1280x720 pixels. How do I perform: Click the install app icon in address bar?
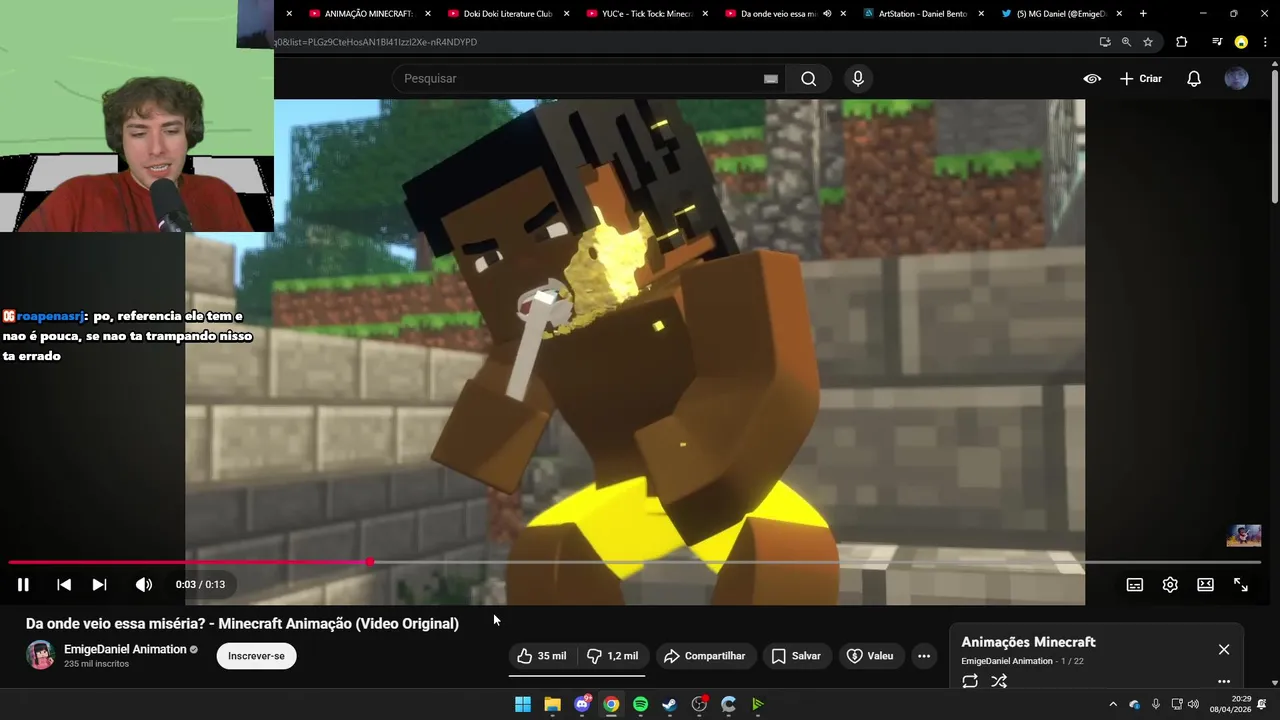pyautogui.click(x=1104, y=42)
